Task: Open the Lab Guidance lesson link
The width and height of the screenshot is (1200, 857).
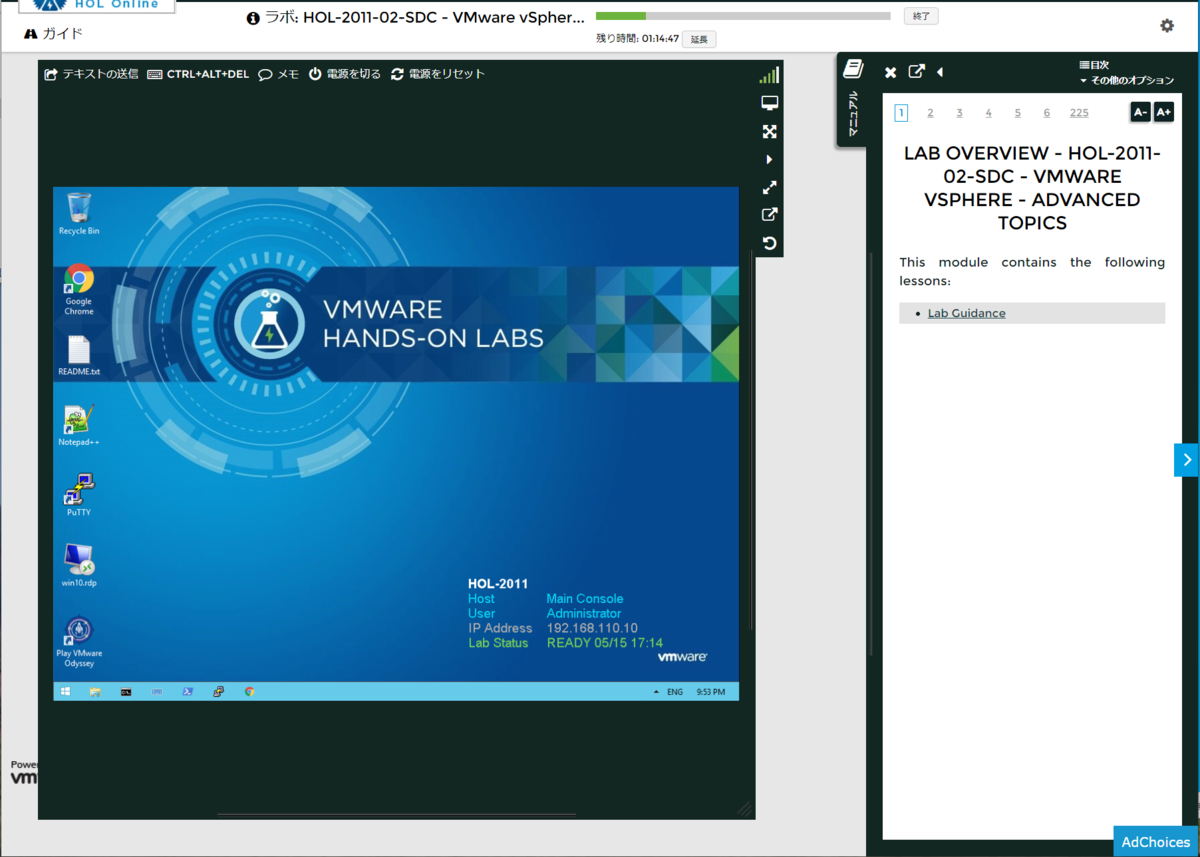Action: (966, 313)
